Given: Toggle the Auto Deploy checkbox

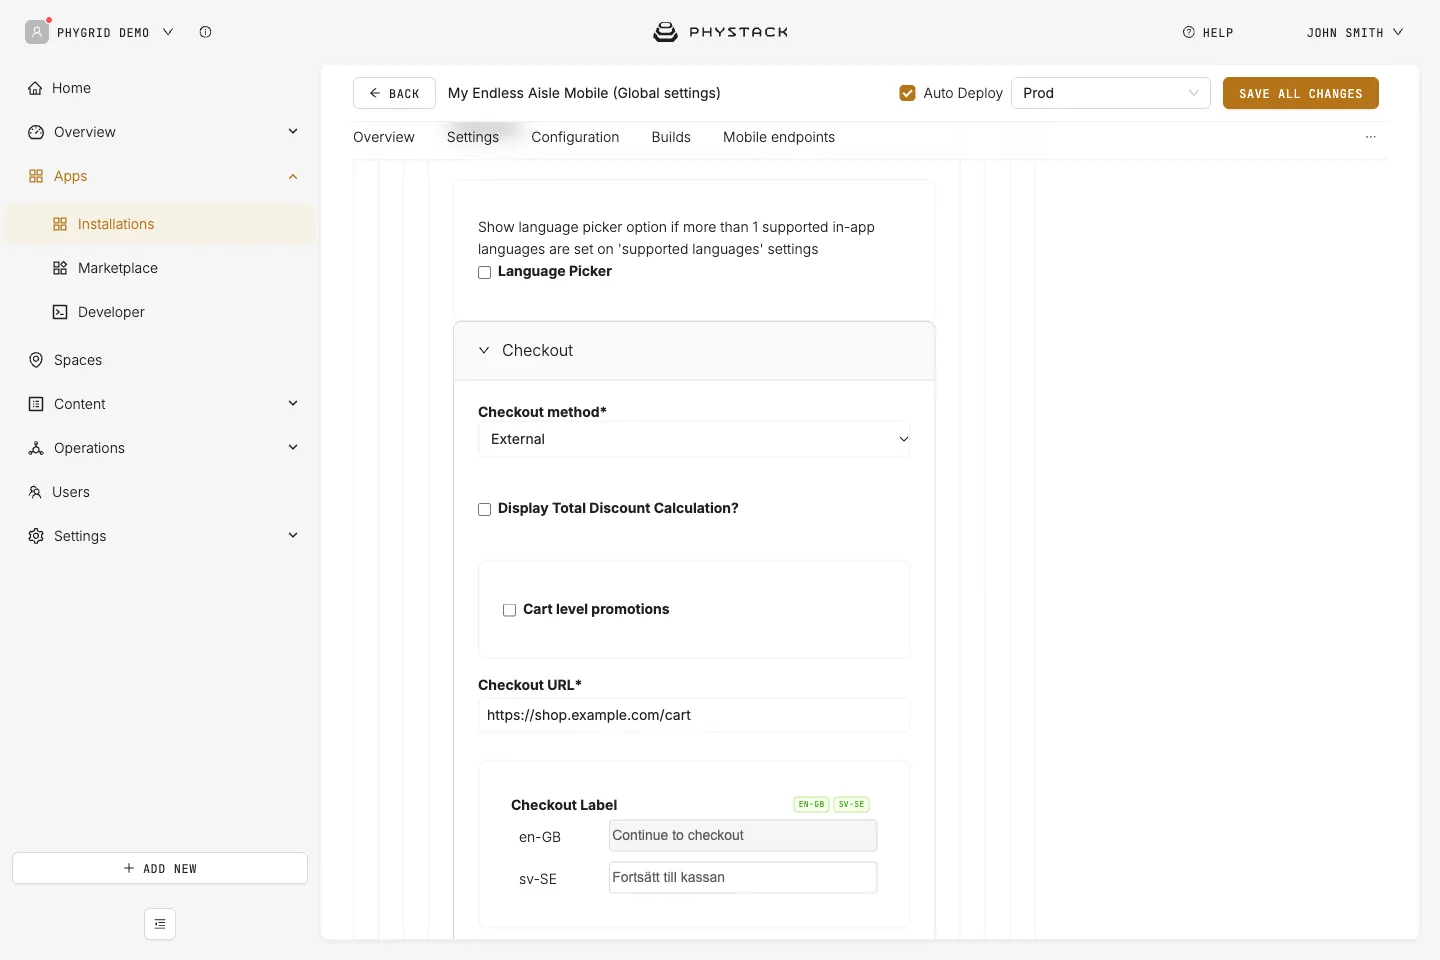Looking at the screenshot, I should pyautogui.click(x=908, y=93).
